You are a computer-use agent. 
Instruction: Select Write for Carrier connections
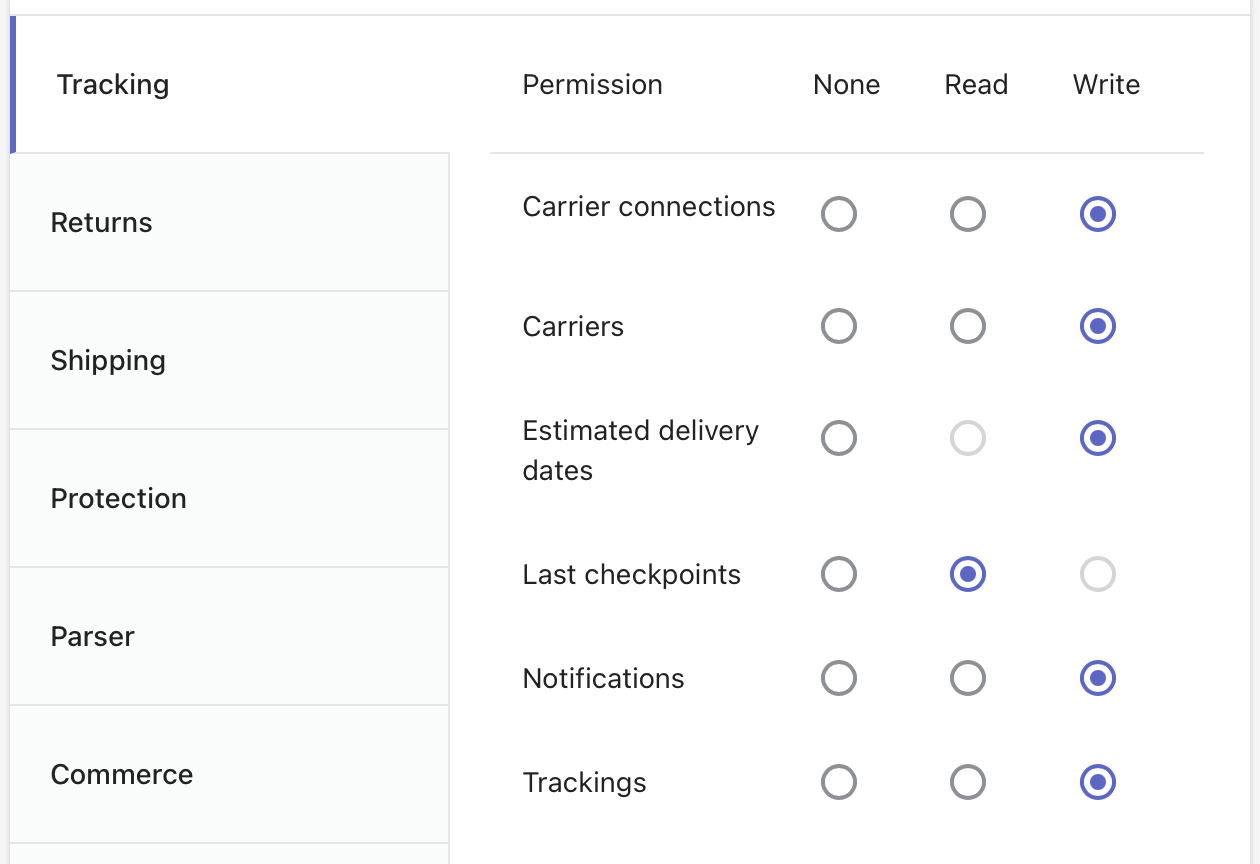click(x=1097, y=214)
